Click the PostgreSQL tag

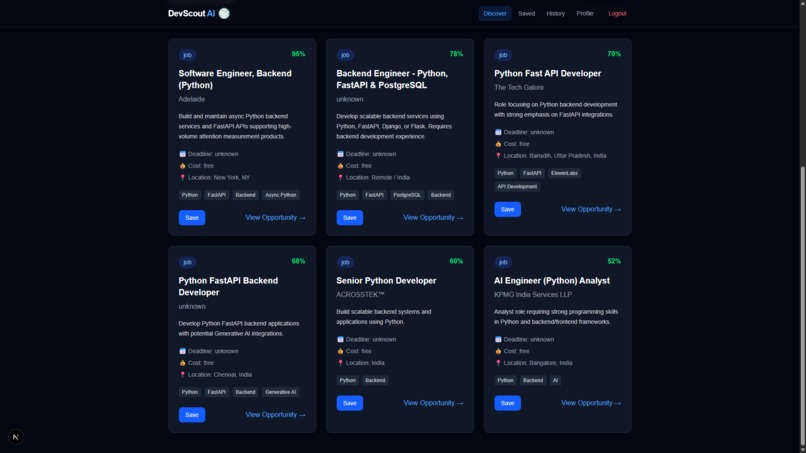pos(407,195)
